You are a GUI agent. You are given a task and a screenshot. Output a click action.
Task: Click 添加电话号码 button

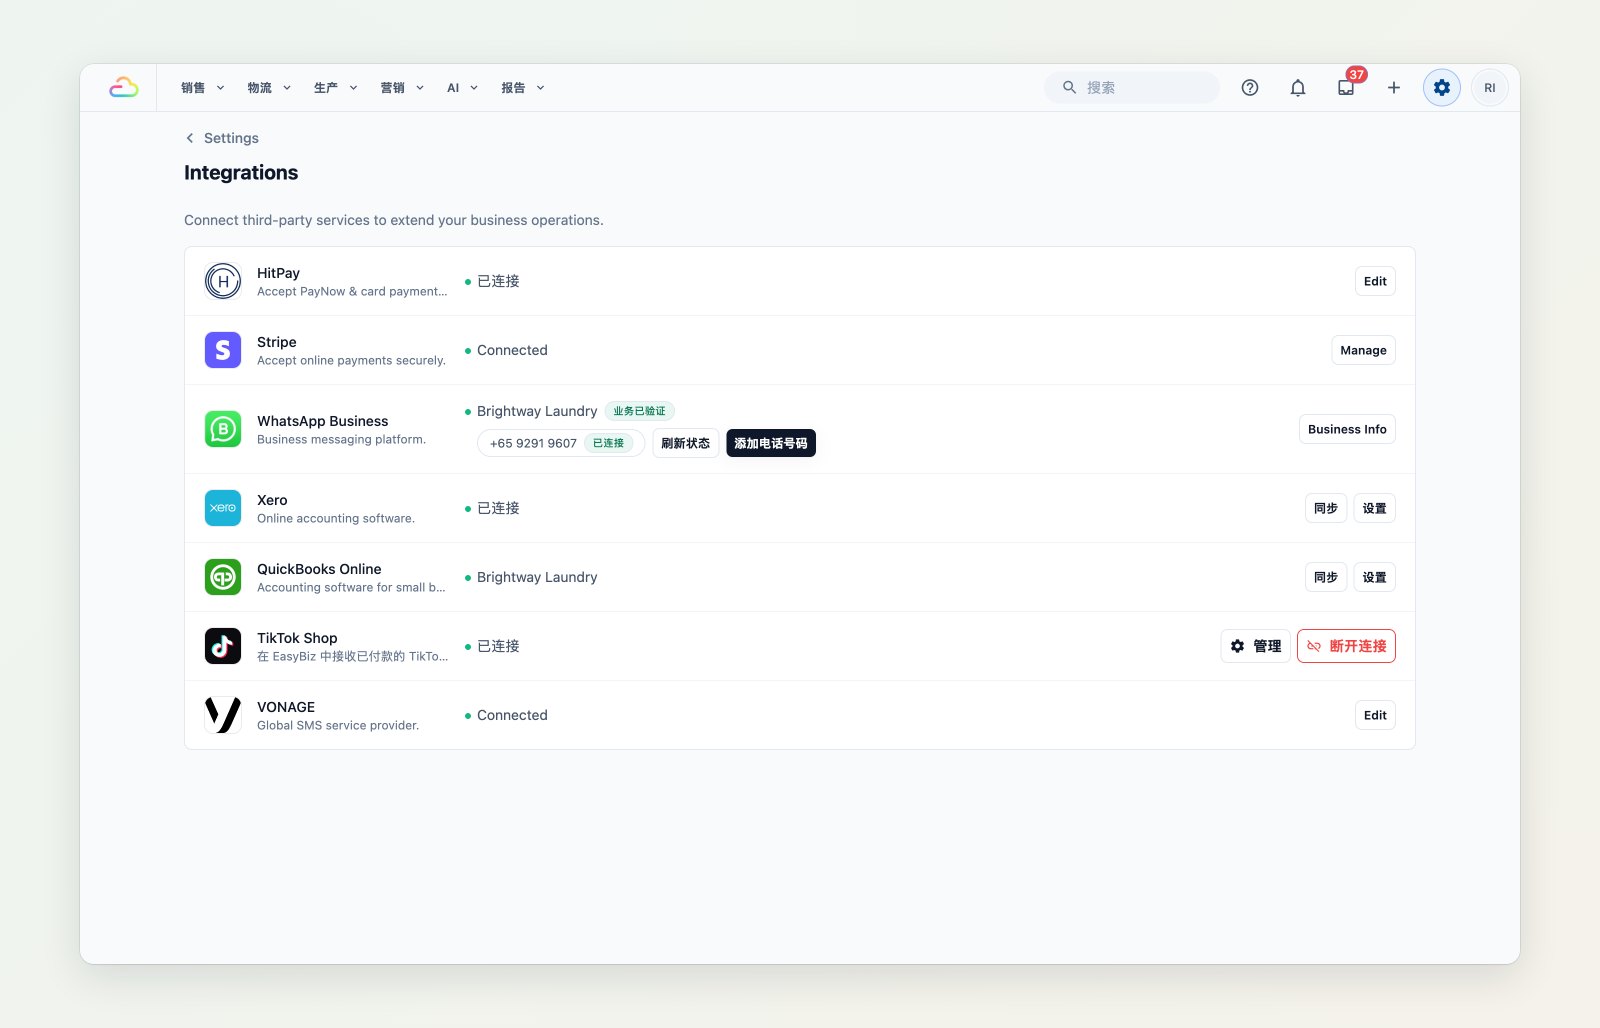tap(771, 443)
